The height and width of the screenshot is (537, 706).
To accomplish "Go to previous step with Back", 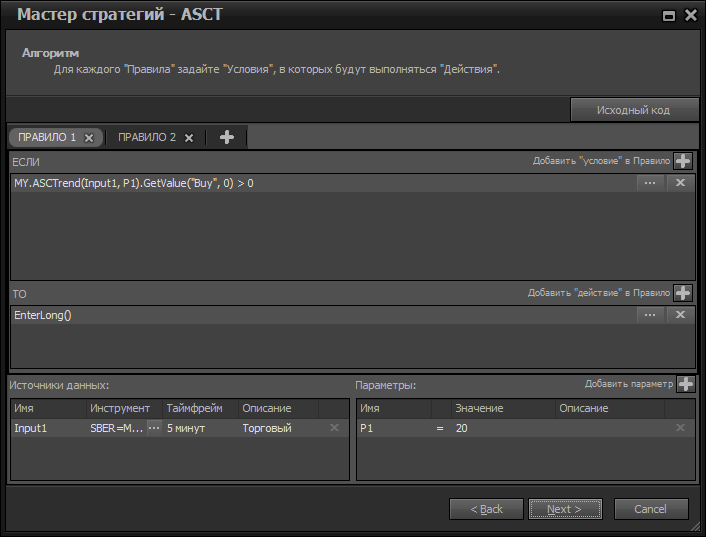I will tap(487, 509).
